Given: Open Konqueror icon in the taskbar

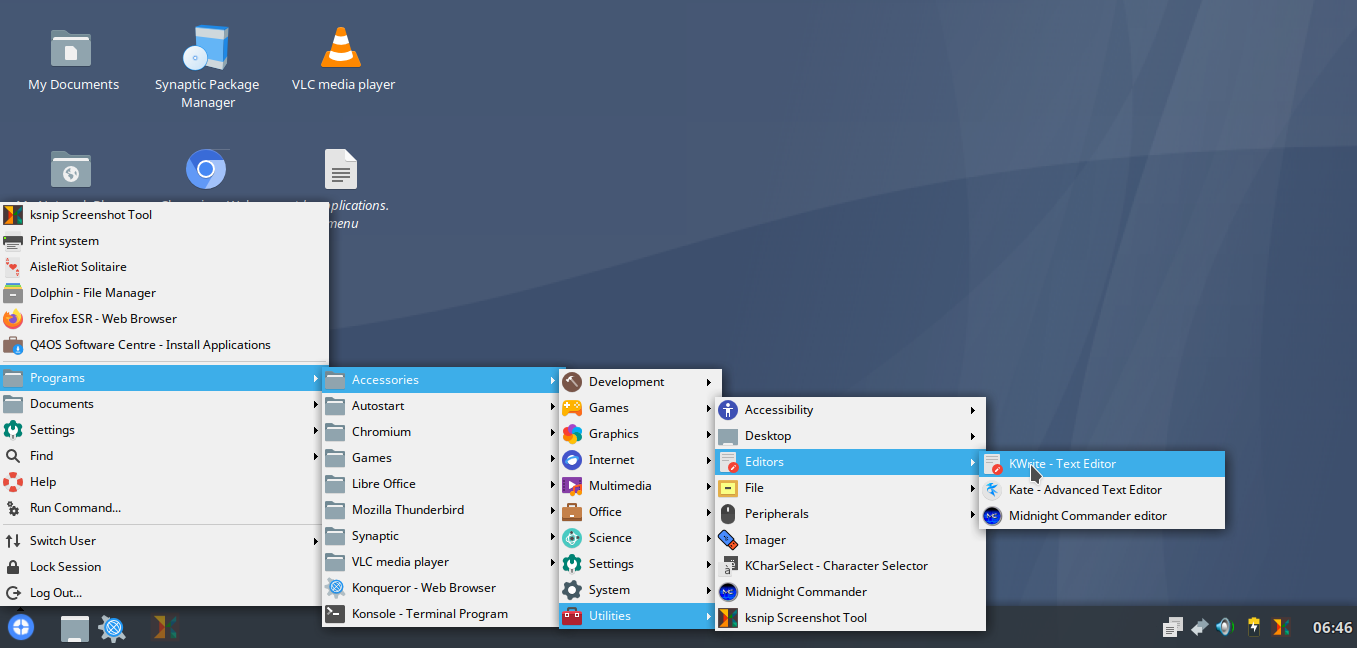Looking at the screenshot, I should [113, 628].
